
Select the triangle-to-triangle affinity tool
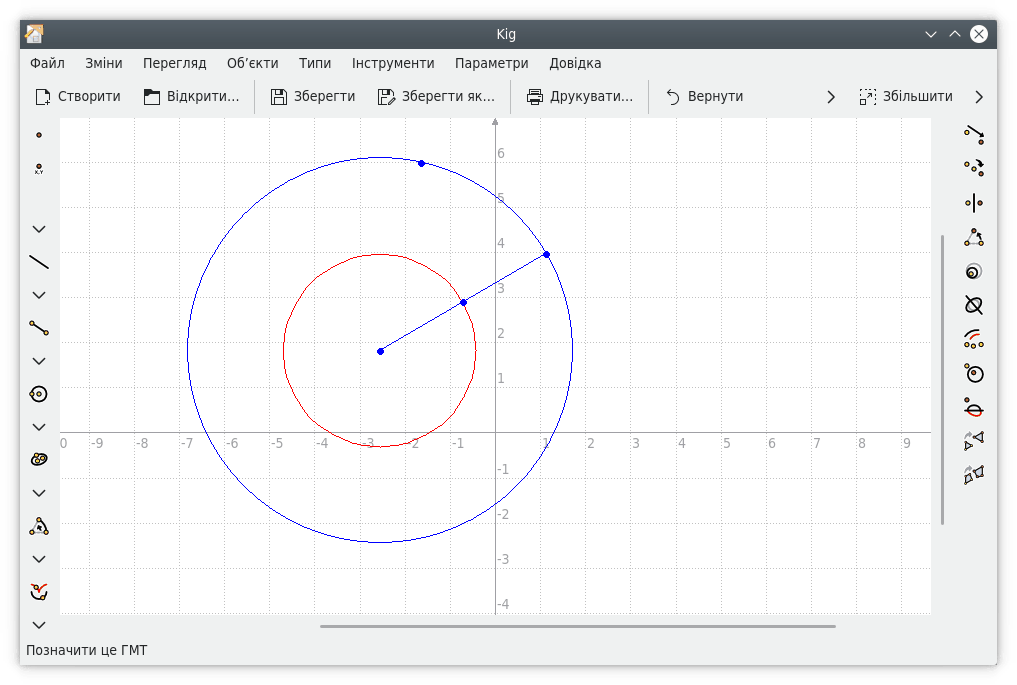(x=974, y=441)
